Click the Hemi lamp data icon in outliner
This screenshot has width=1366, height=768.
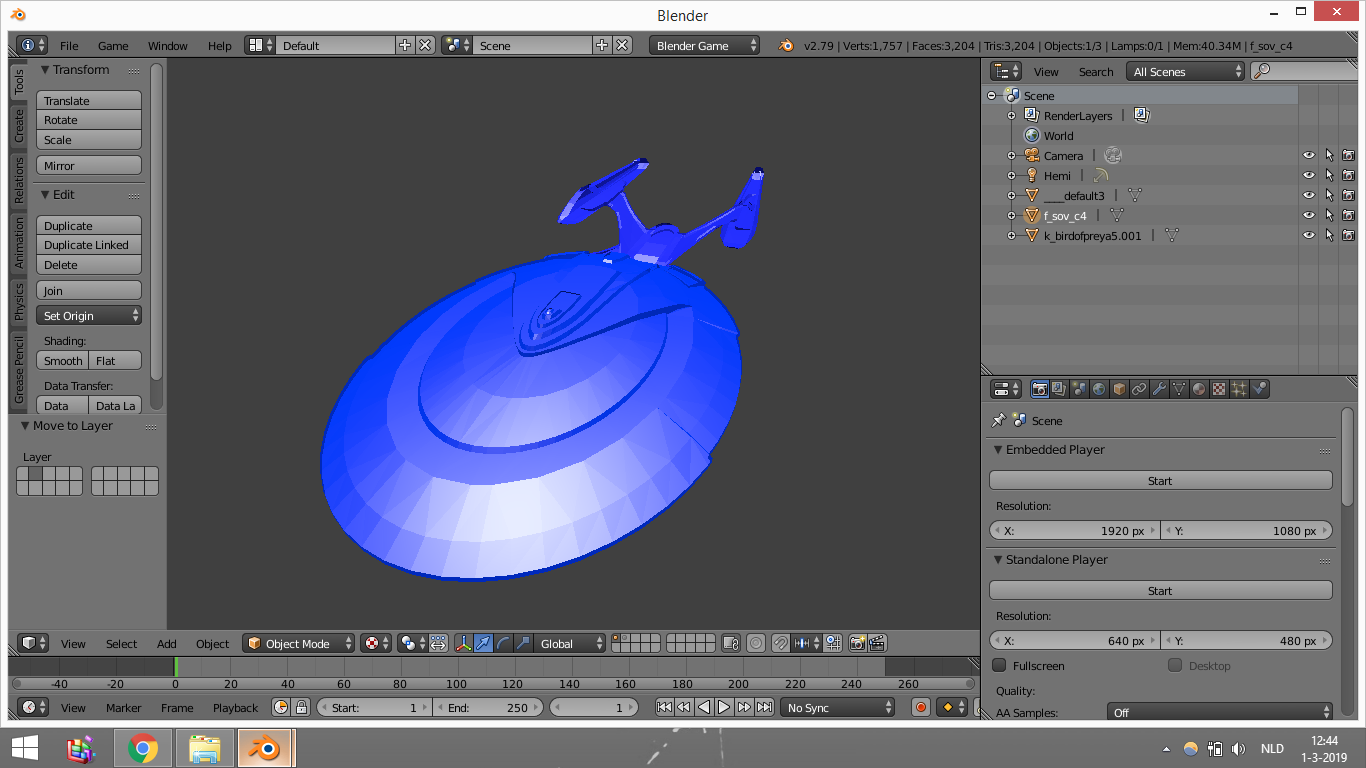pos(1100,175)
